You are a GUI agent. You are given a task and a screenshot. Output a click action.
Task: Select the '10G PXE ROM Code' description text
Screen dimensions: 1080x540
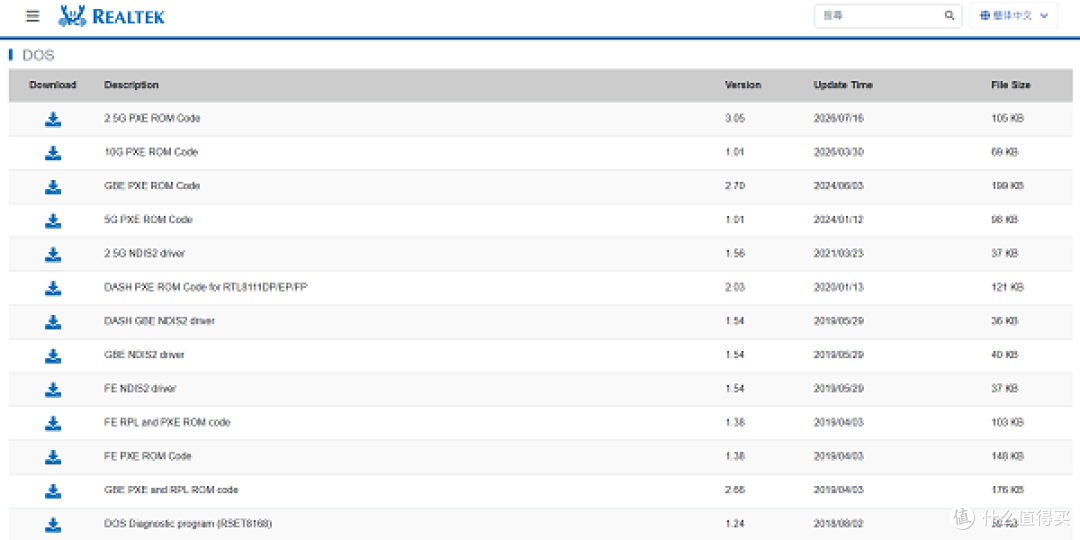pyautogui.click(x=151, y=152)
